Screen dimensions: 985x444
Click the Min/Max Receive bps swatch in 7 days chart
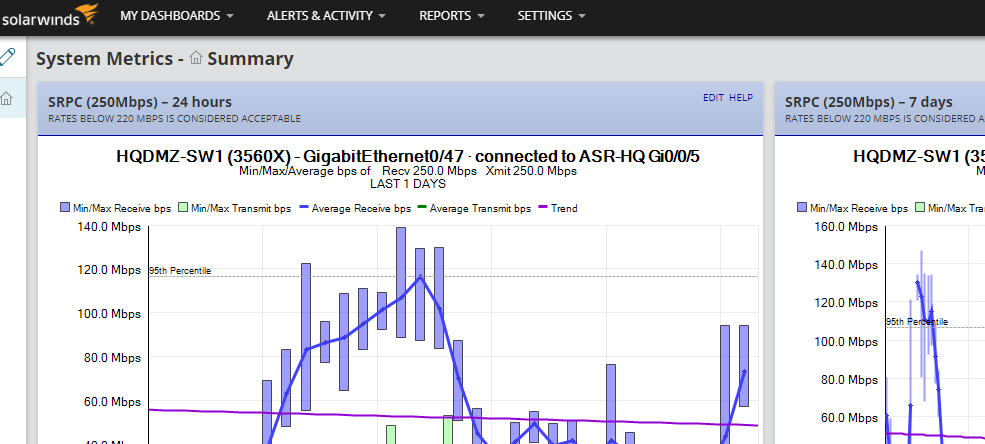pyautogui.click(x=802, y=208)
